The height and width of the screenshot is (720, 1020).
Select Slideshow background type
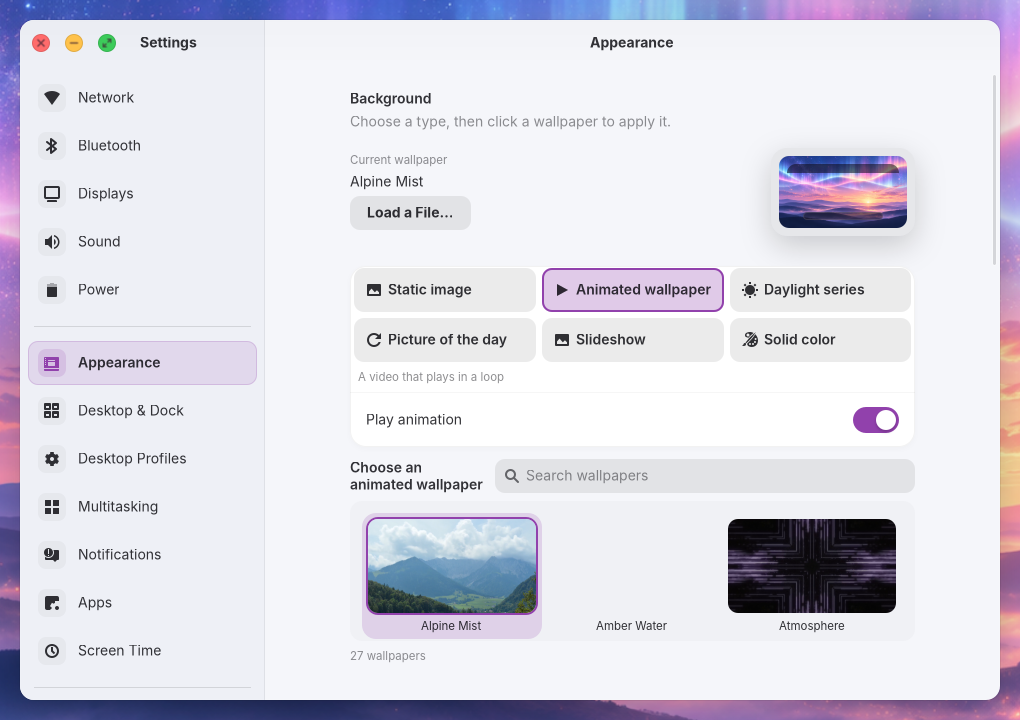coord(633,340)
